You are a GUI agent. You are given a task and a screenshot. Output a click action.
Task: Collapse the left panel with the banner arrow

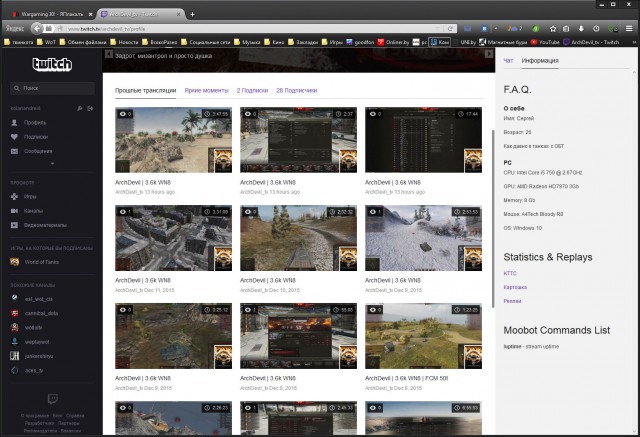click(109, 54)
